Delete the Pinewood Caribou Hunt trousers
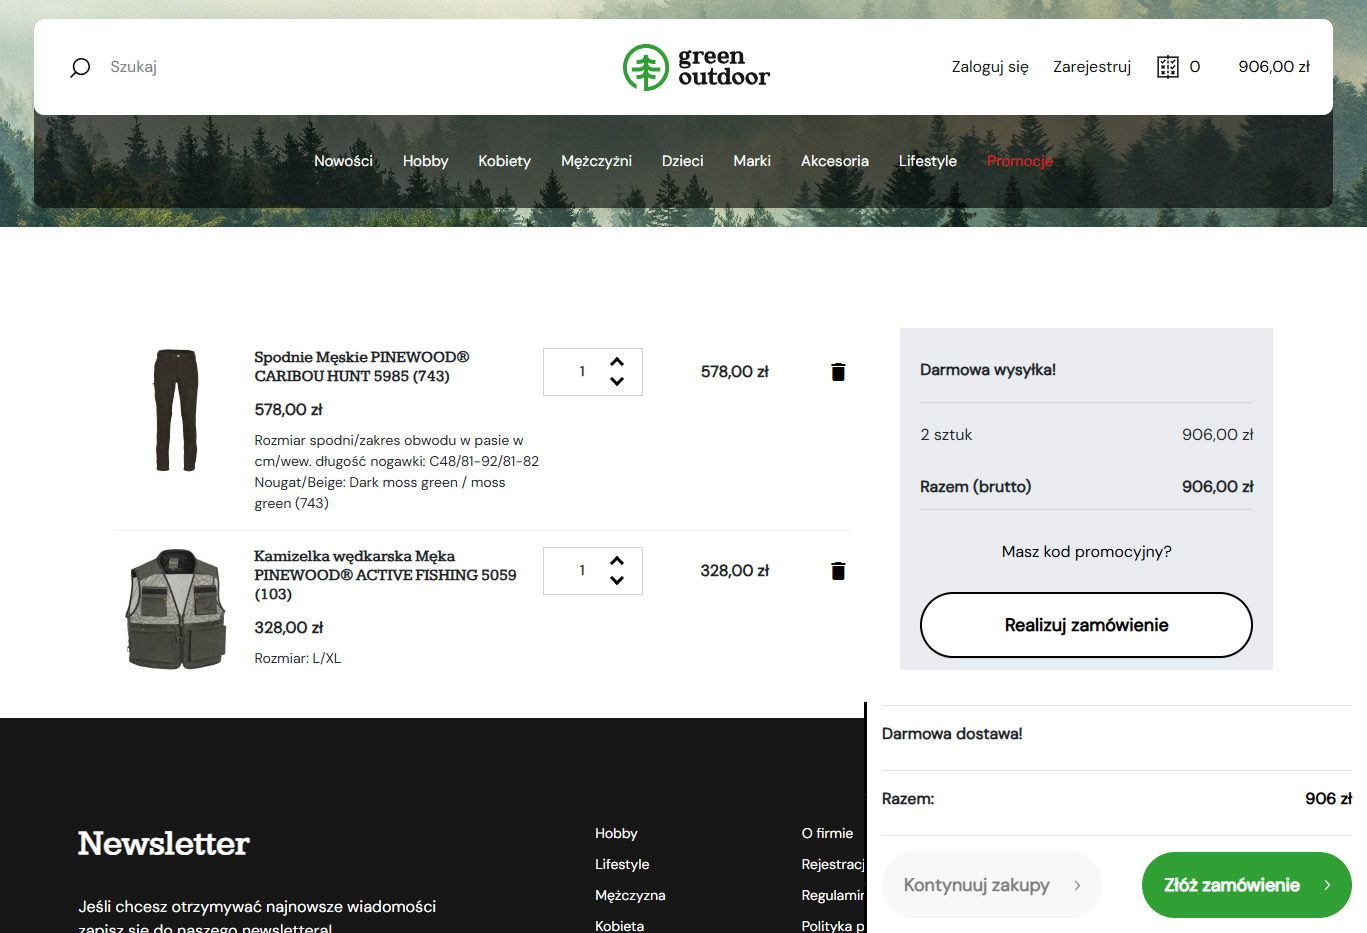This screenshot has height=933, width=1367. (x=838, y=372)
